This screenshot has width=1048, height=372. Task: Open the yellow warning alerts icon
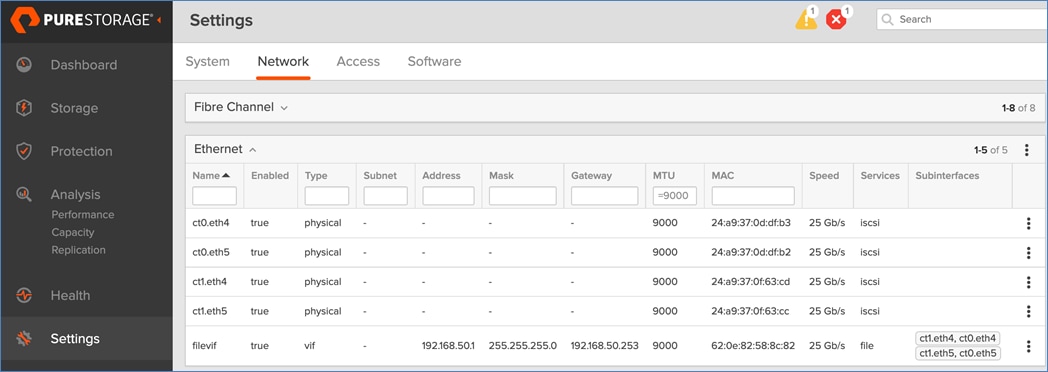[806, 19]
